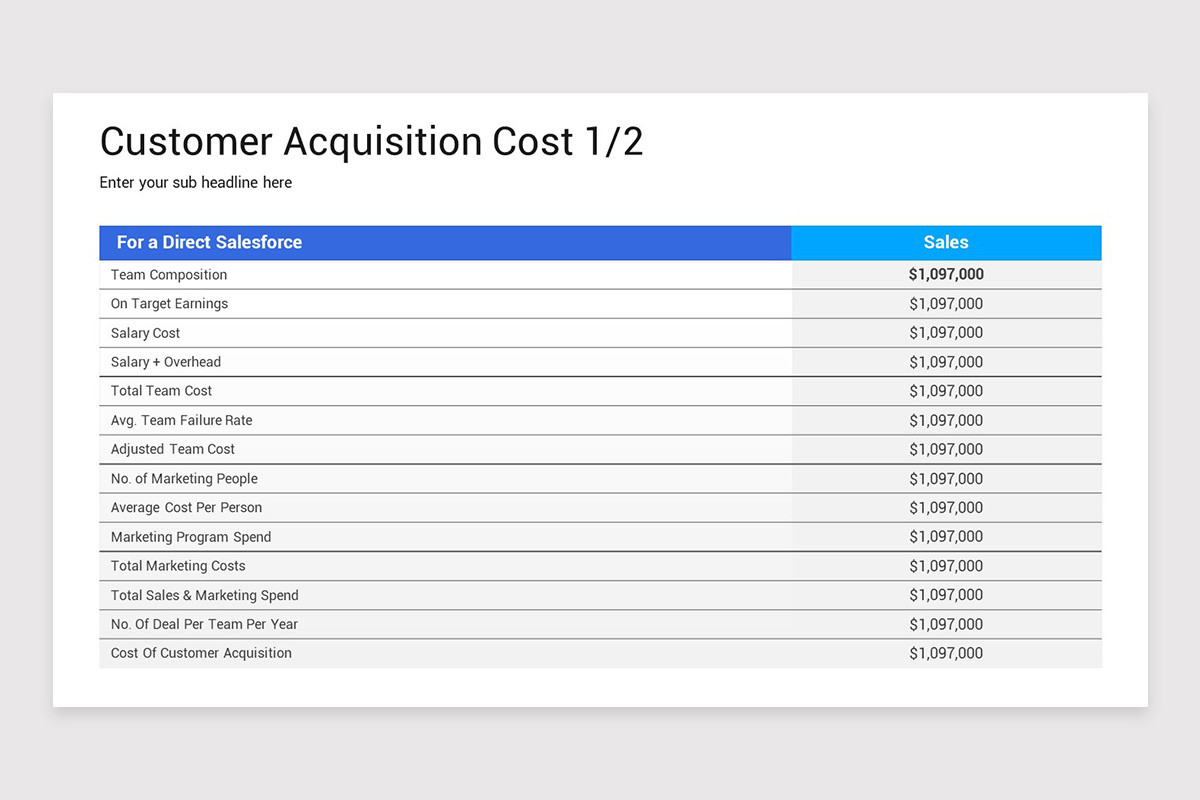Select the No. of Marketing People label
The width and height of the screenshot is (1200, 800).
tap(184, 479)
